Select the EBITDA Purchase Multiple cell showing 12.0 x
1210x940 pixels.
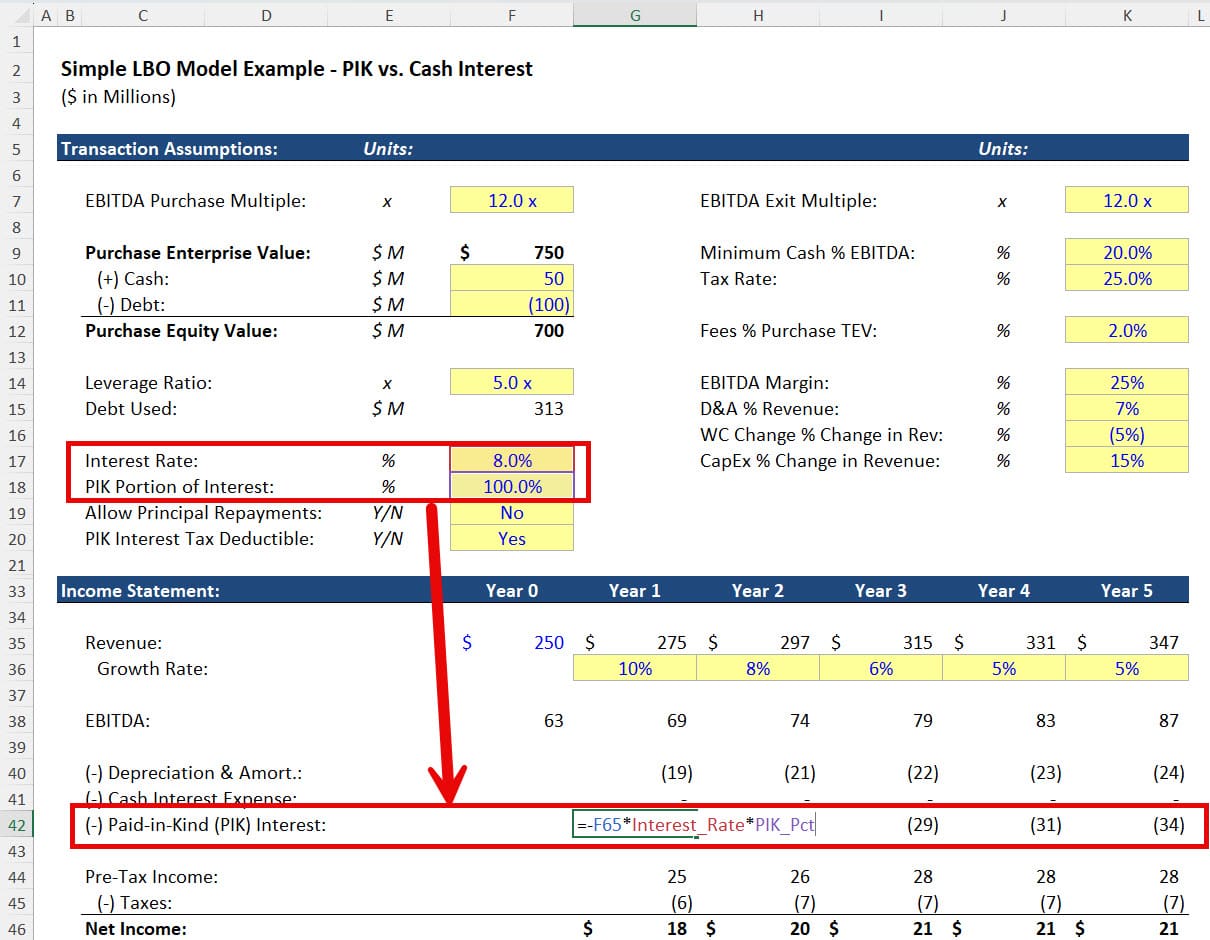point(511,200)
